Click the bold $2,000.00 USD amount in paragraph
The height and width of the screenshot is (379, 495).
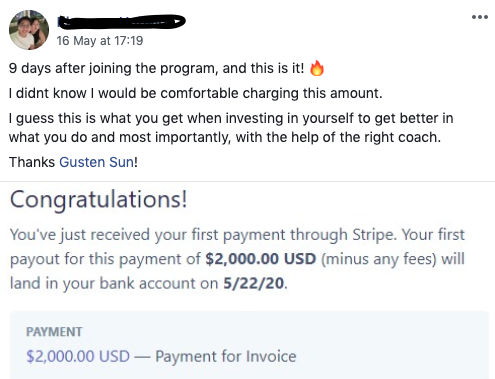click(x=260, y=259)
